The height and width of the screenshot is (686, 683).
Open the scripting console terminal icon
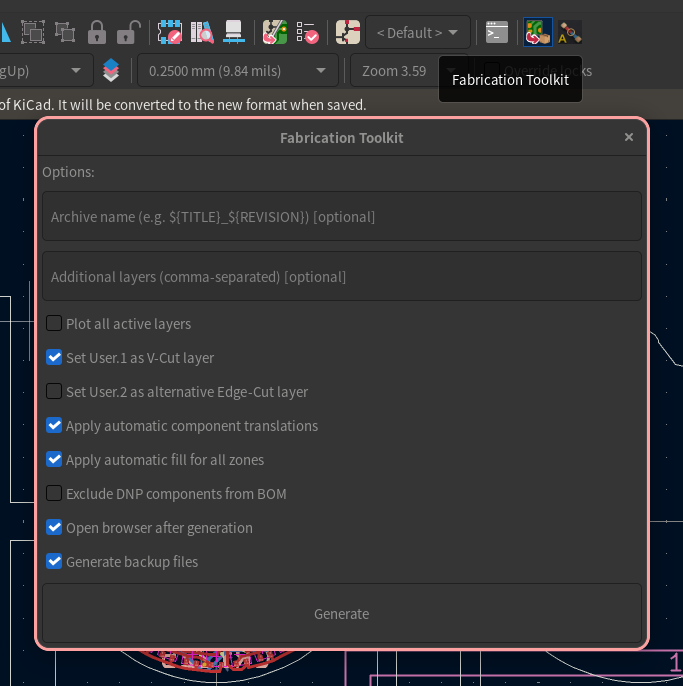[497, 32]
